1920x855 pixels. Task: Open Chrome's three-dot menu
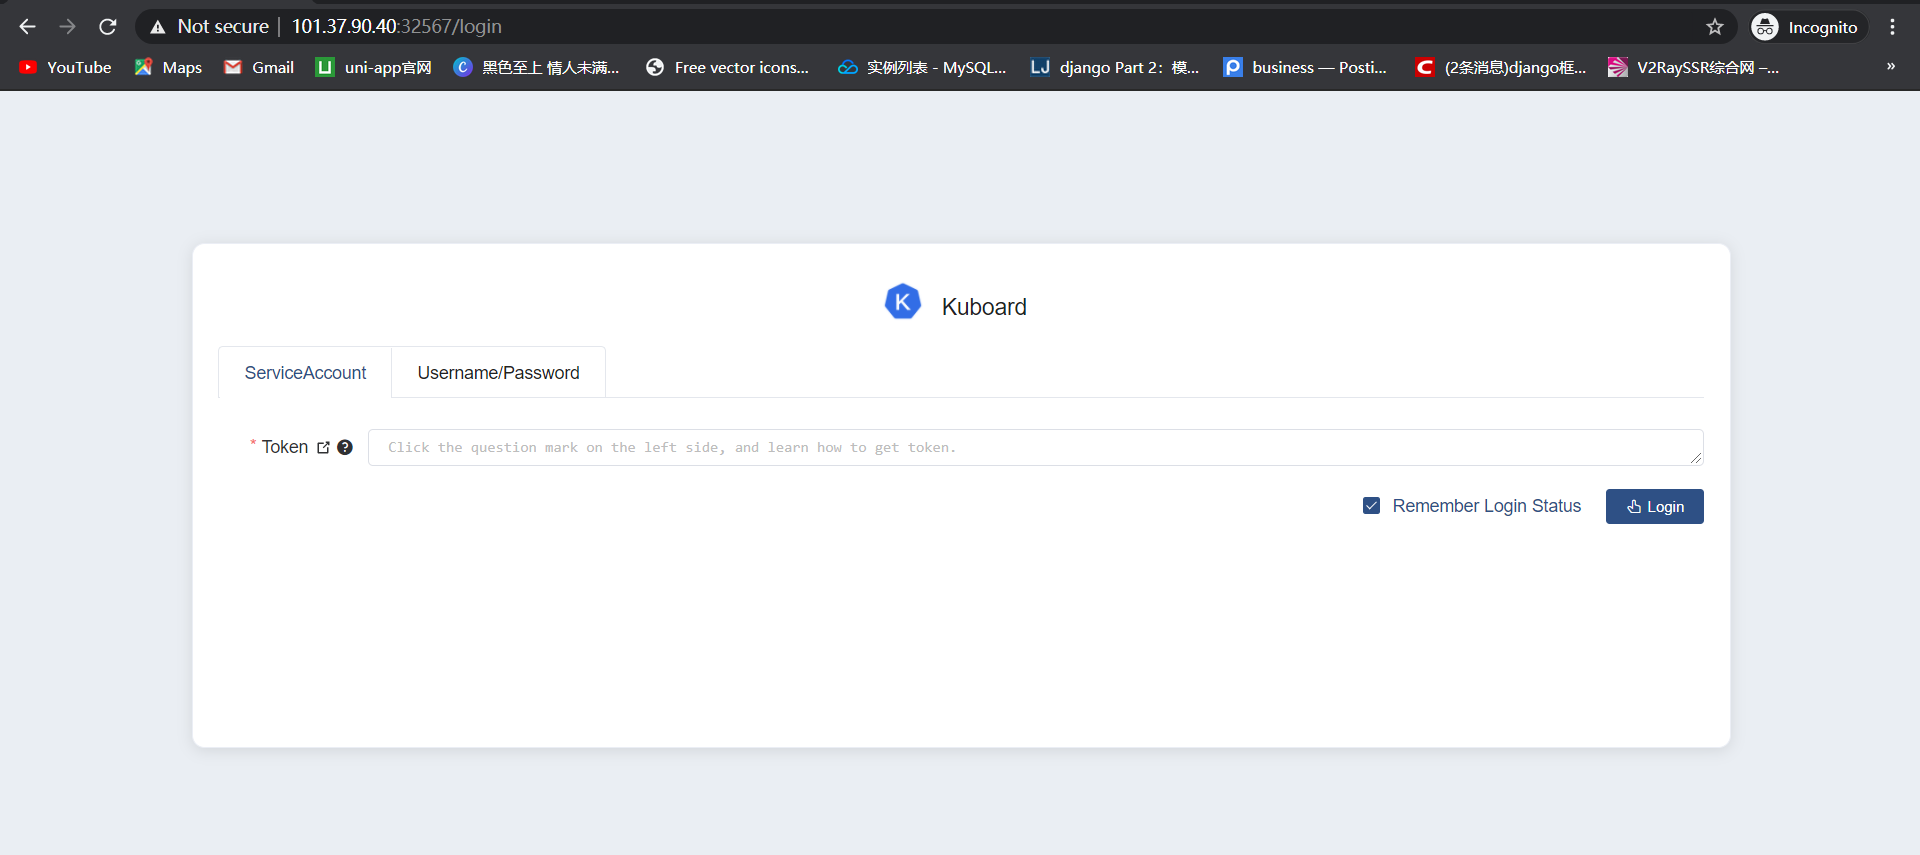pos(1892,27)
